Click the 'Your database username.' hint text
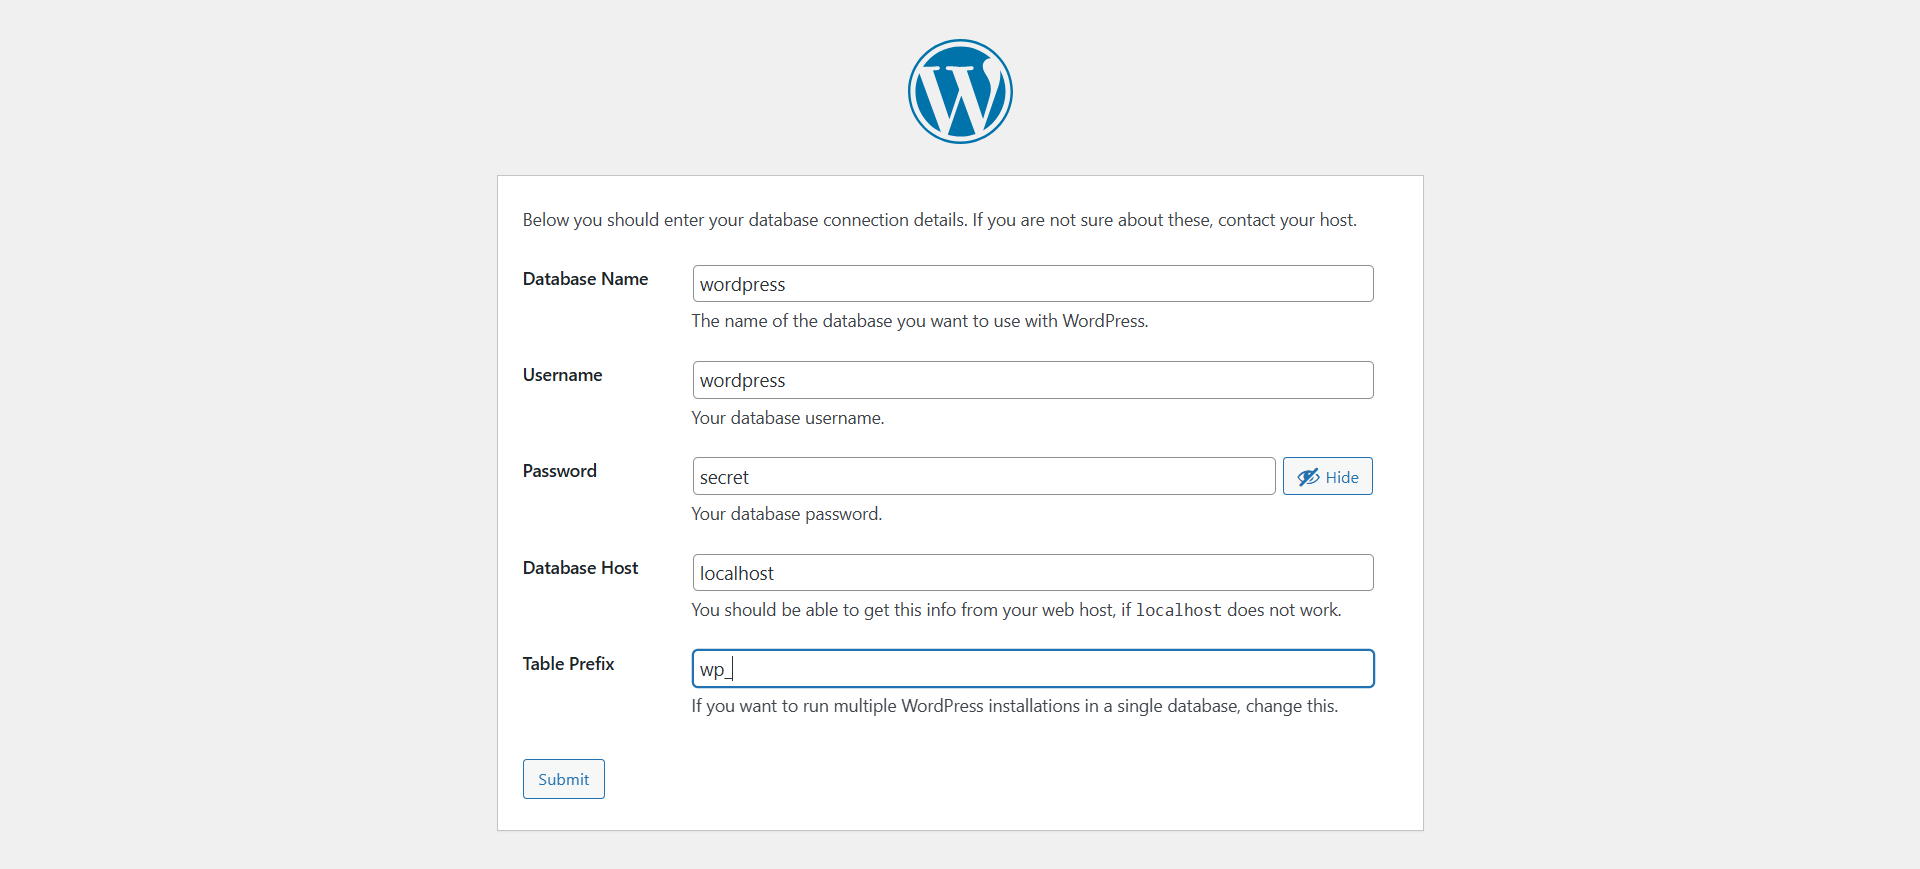 click(787, 418)
